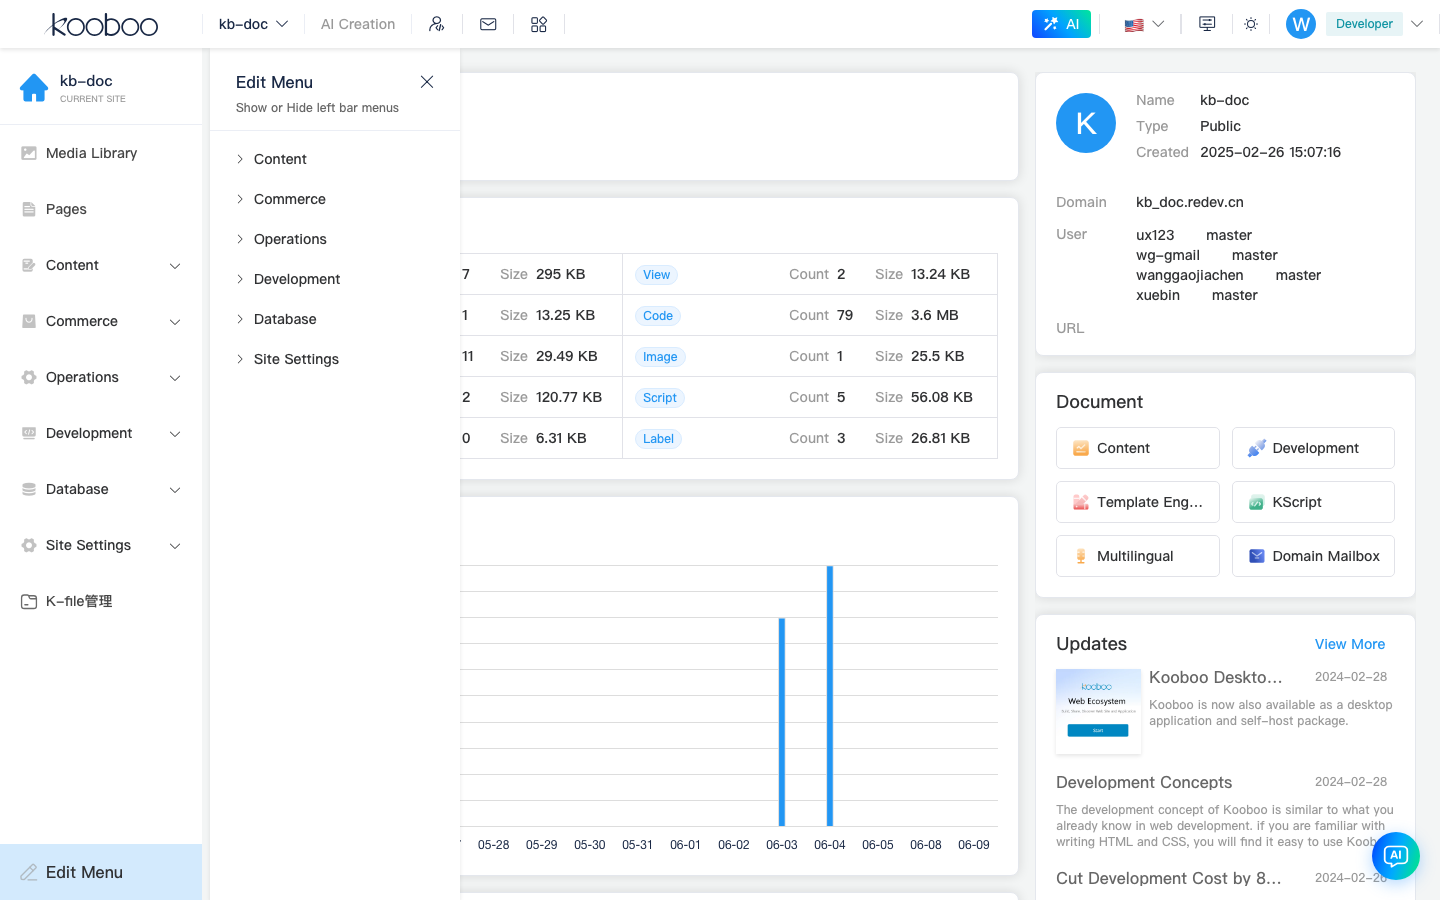
Task: Click the kb_doc.redev.cn domain text
Action: [1190, 202]
